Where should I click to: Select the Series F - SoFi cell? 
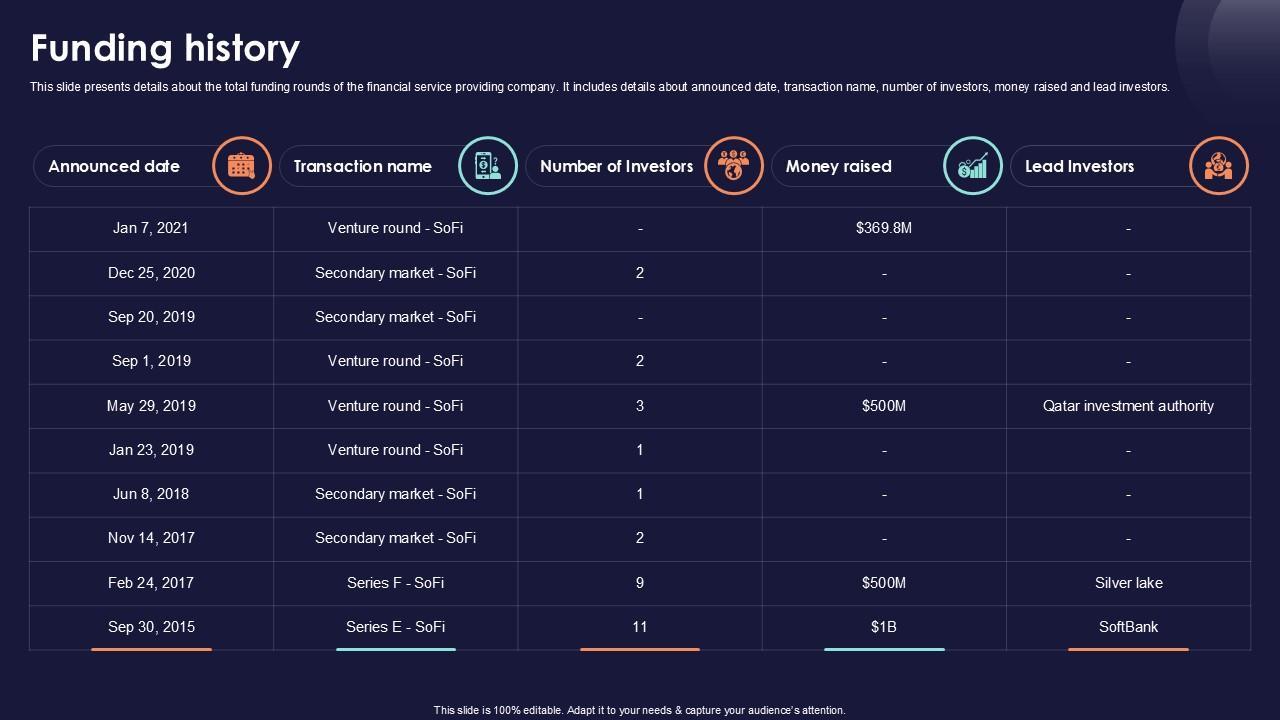(395, 583)
